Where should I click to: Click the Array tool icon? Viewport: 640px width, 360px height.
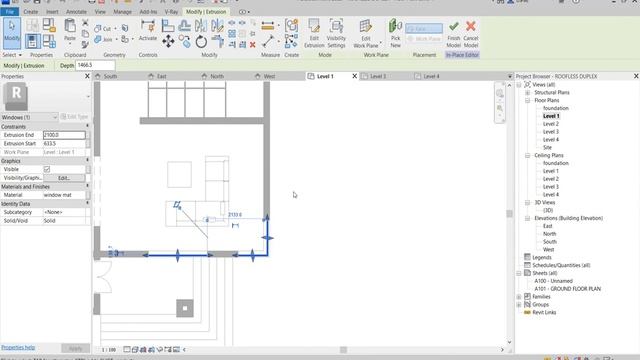coord(232,33)
